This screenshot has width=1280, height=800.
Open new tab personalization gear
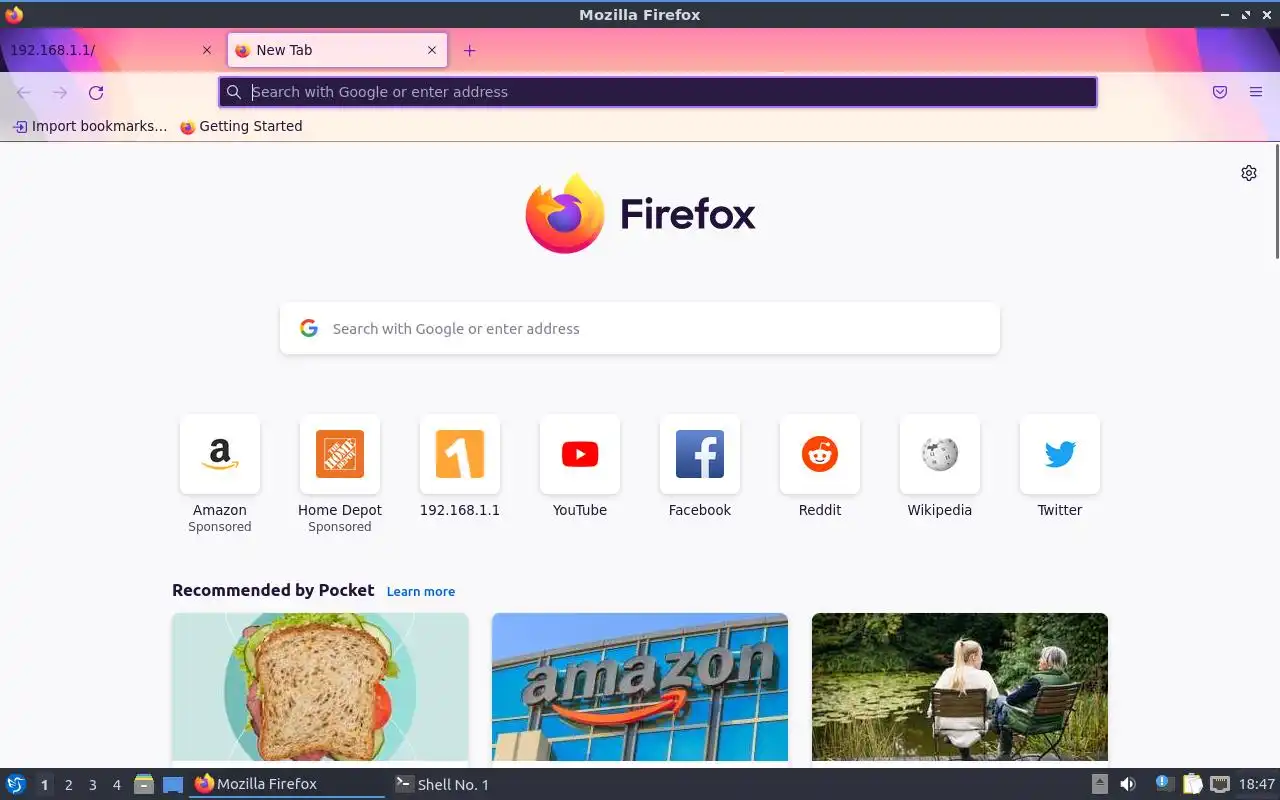pos(1249,173)
